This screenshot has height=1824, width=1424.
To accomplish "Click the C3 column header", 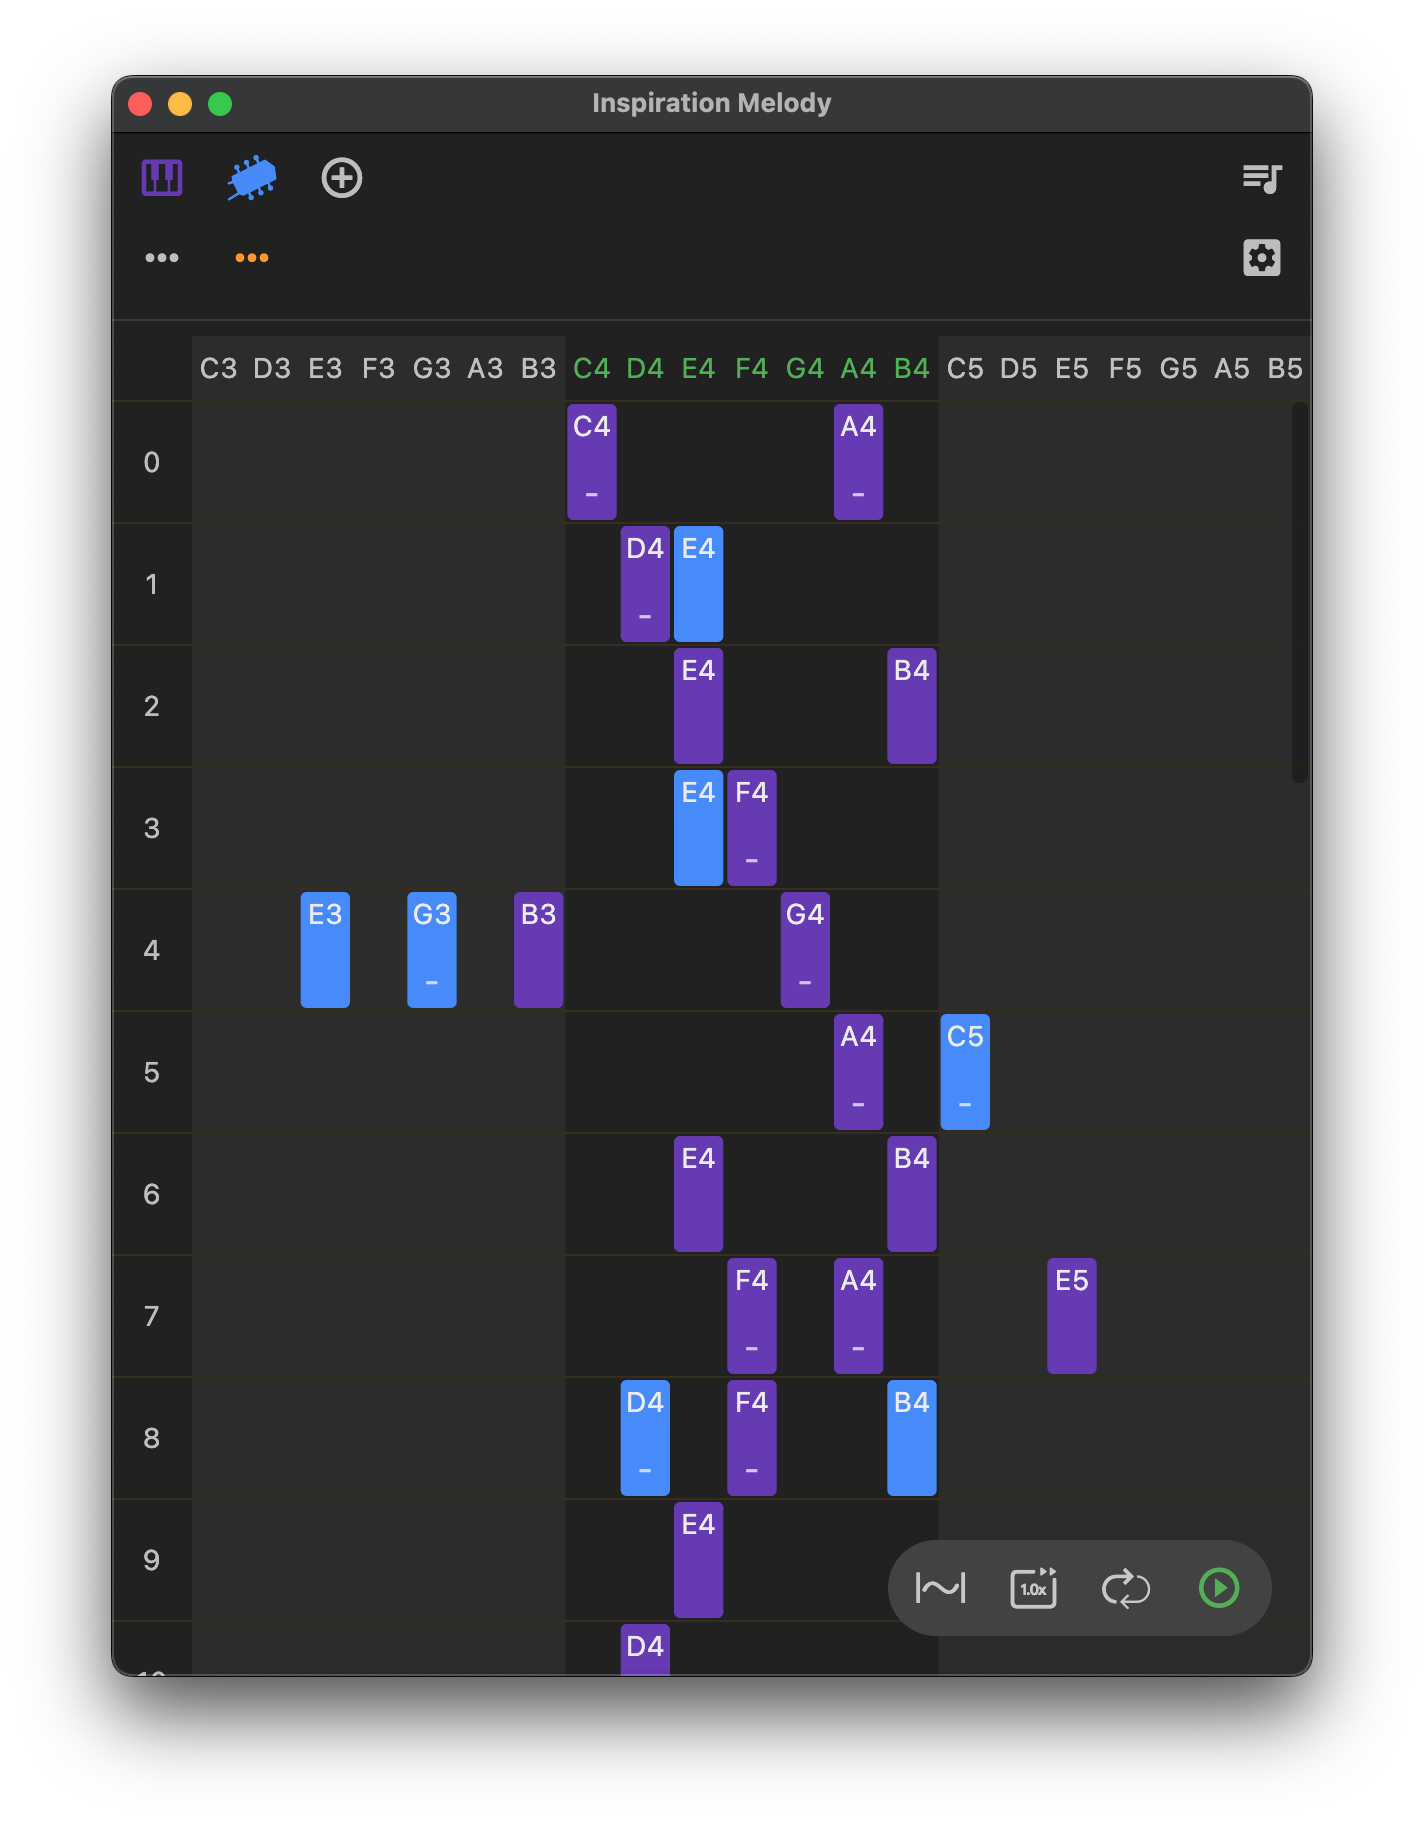I will coord(218,369).
